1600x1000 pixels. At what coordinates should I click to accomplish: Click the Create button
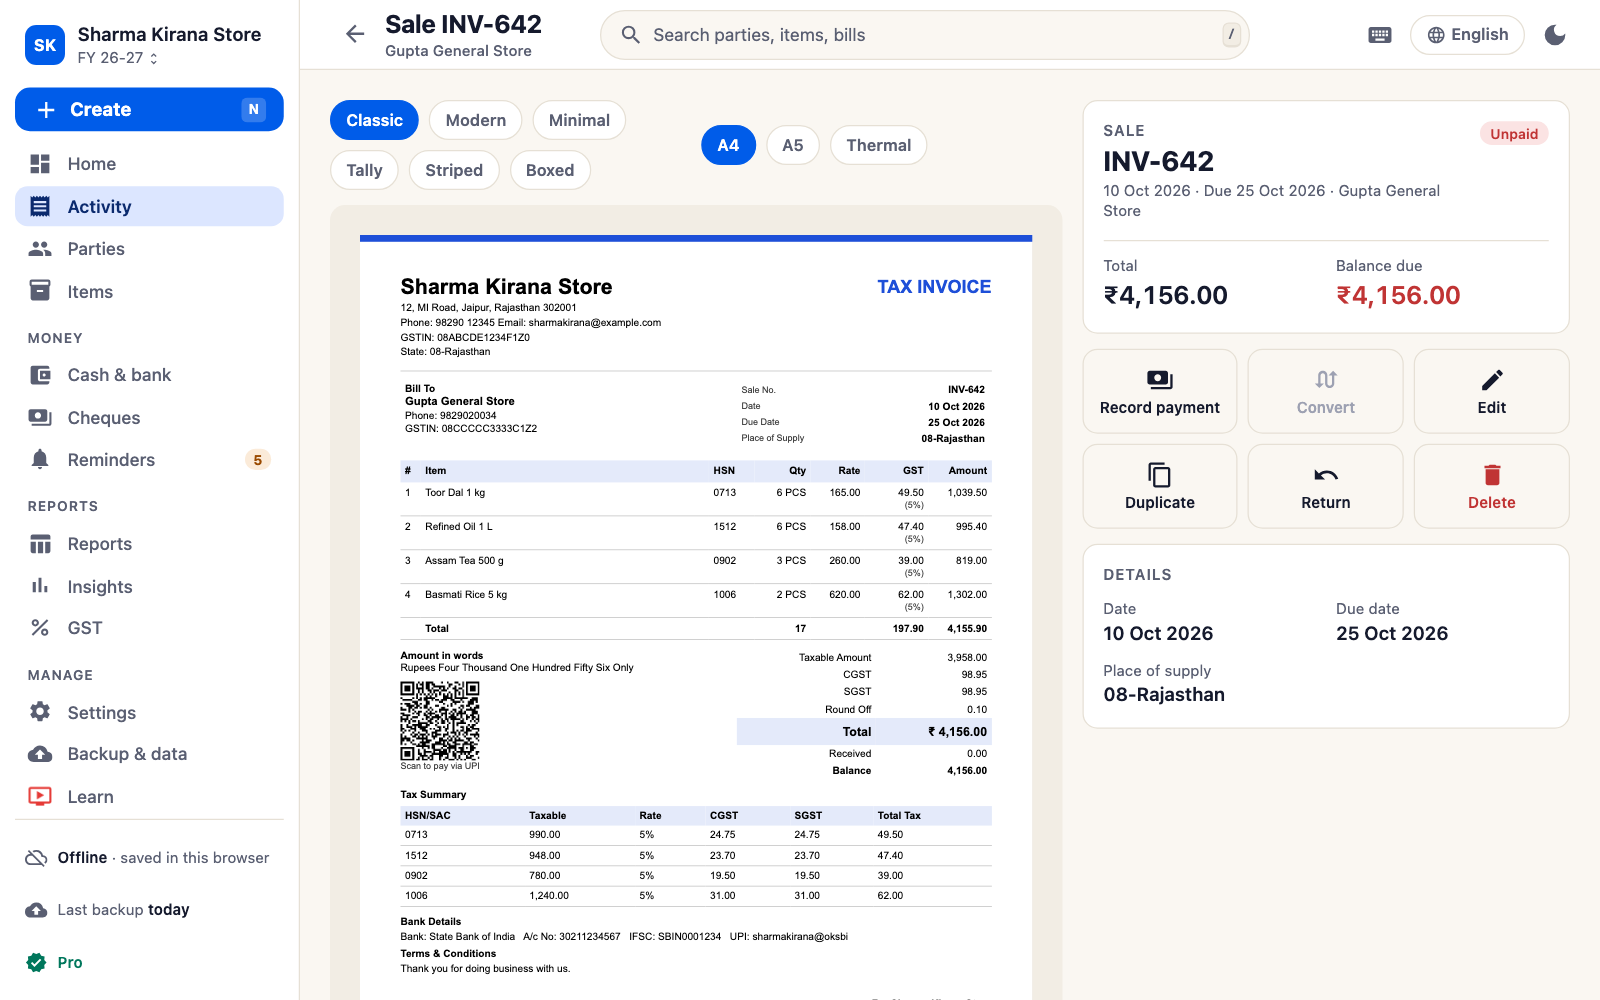pyautogui.click(x=149, y=109)
